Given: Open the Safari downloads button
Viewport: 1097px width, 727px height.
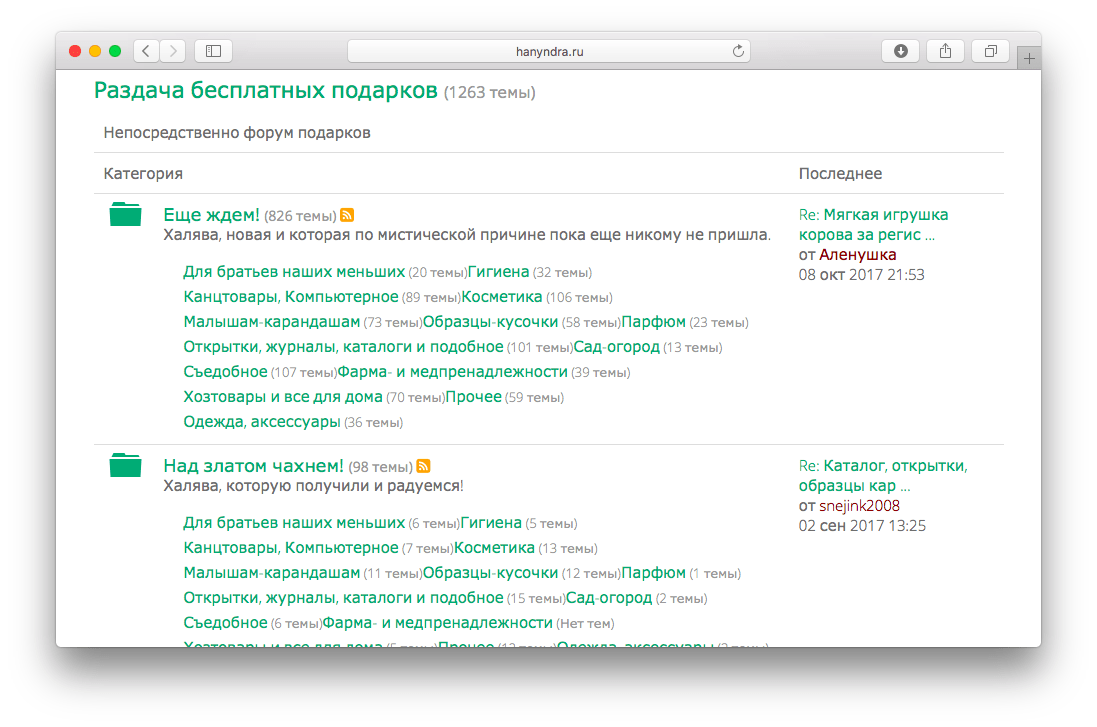Looking at the screenshot, I should pyautogui.click(x=900, y=51).
